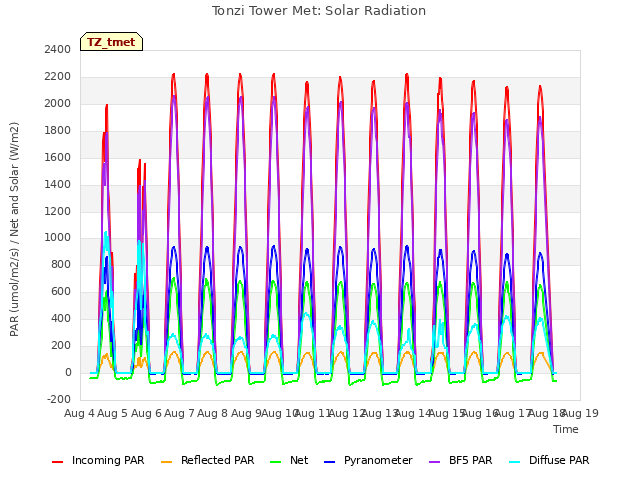Click the 0 y-axis tick label
Viewport: 640px width, 480px height.
click(68, 372)
